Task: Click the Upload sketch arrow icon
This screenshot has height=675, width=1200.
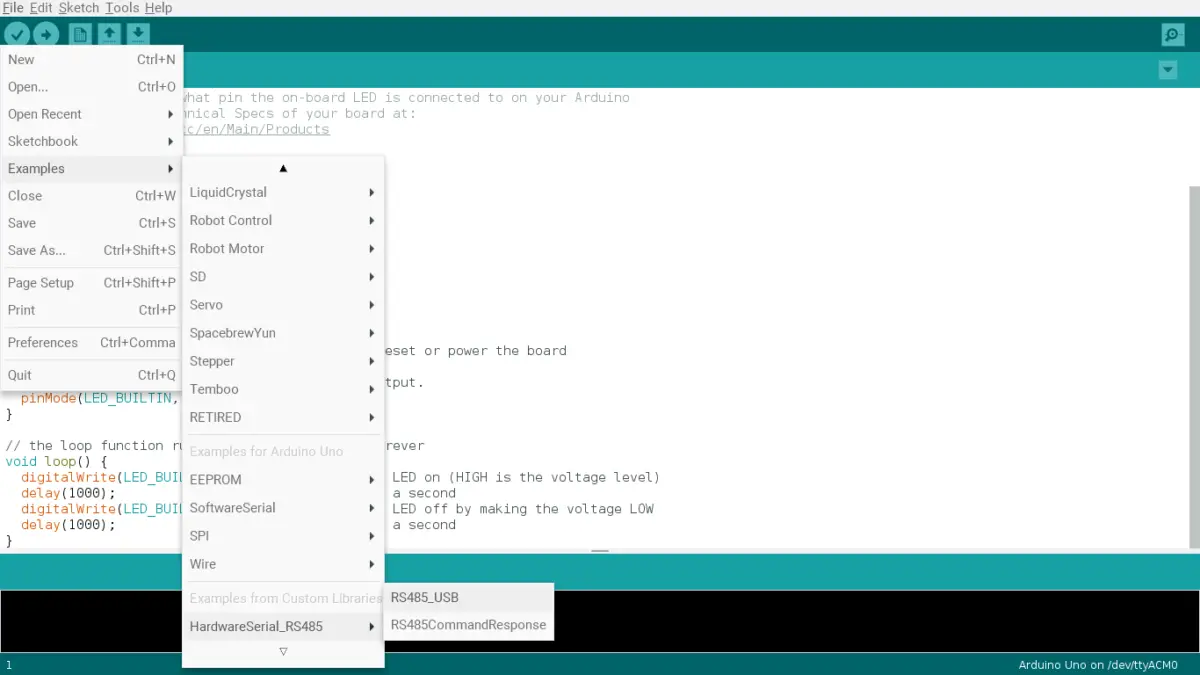Action: click(46, 33)
